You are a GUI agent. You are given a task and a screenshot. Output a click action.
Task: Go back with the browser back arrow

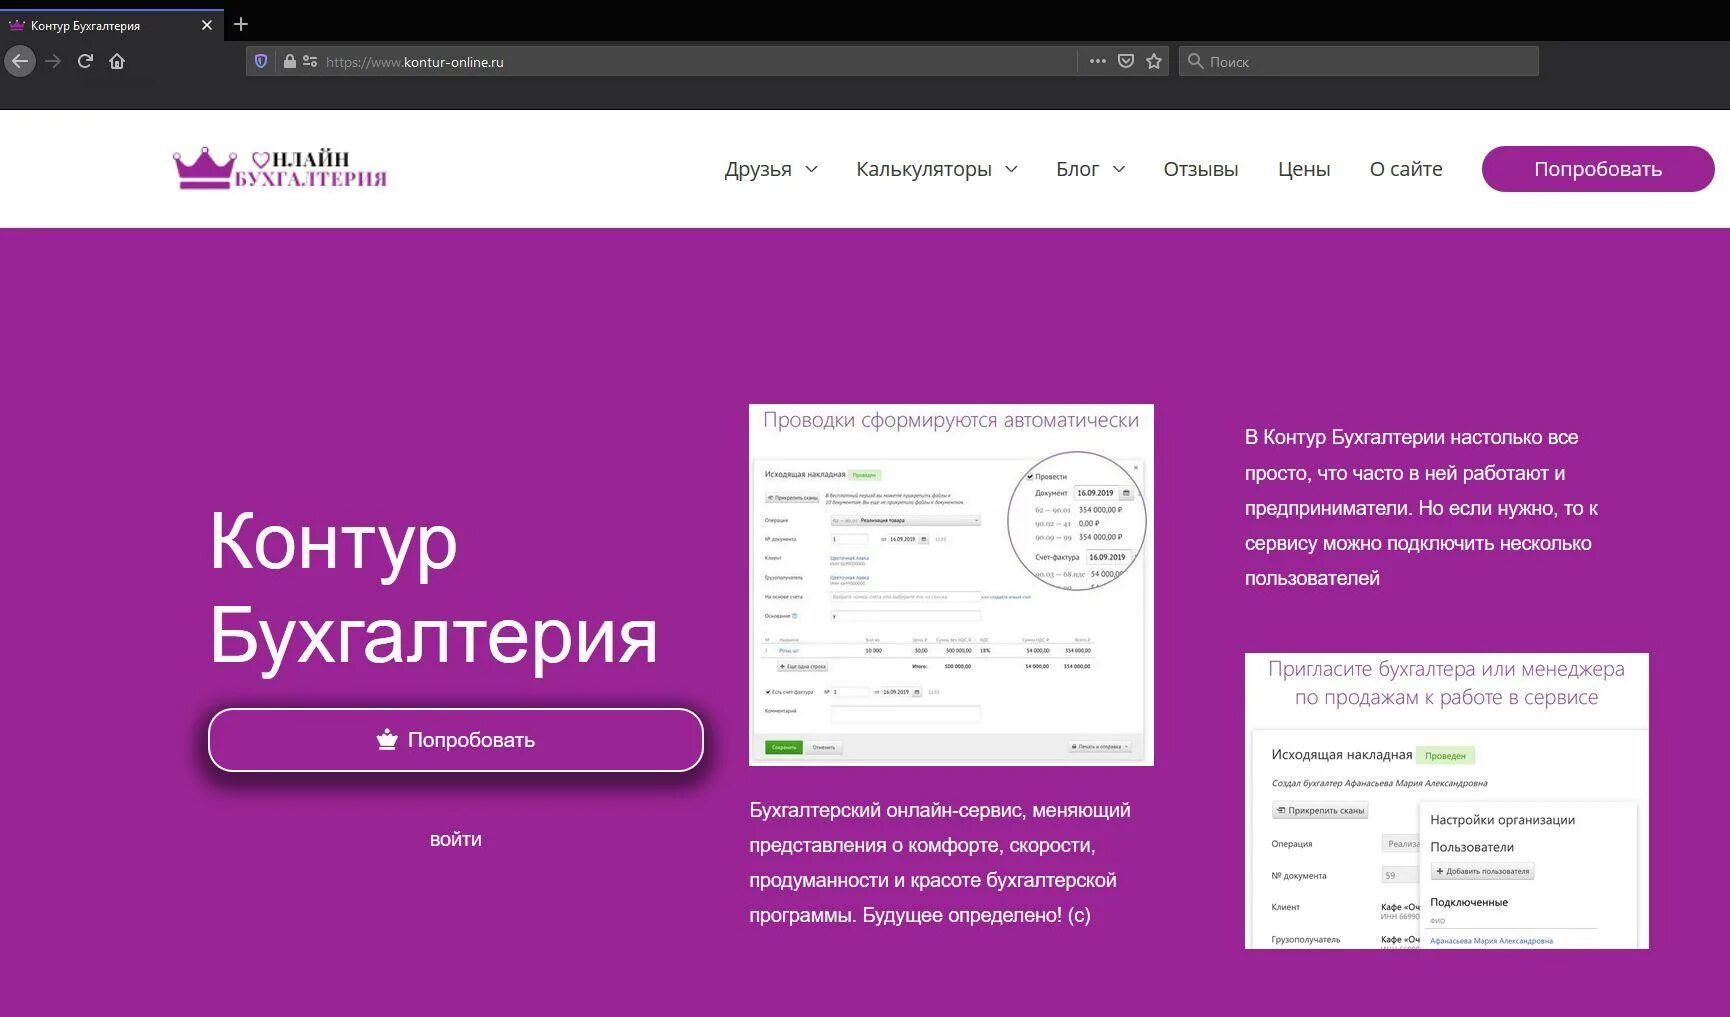20,61
